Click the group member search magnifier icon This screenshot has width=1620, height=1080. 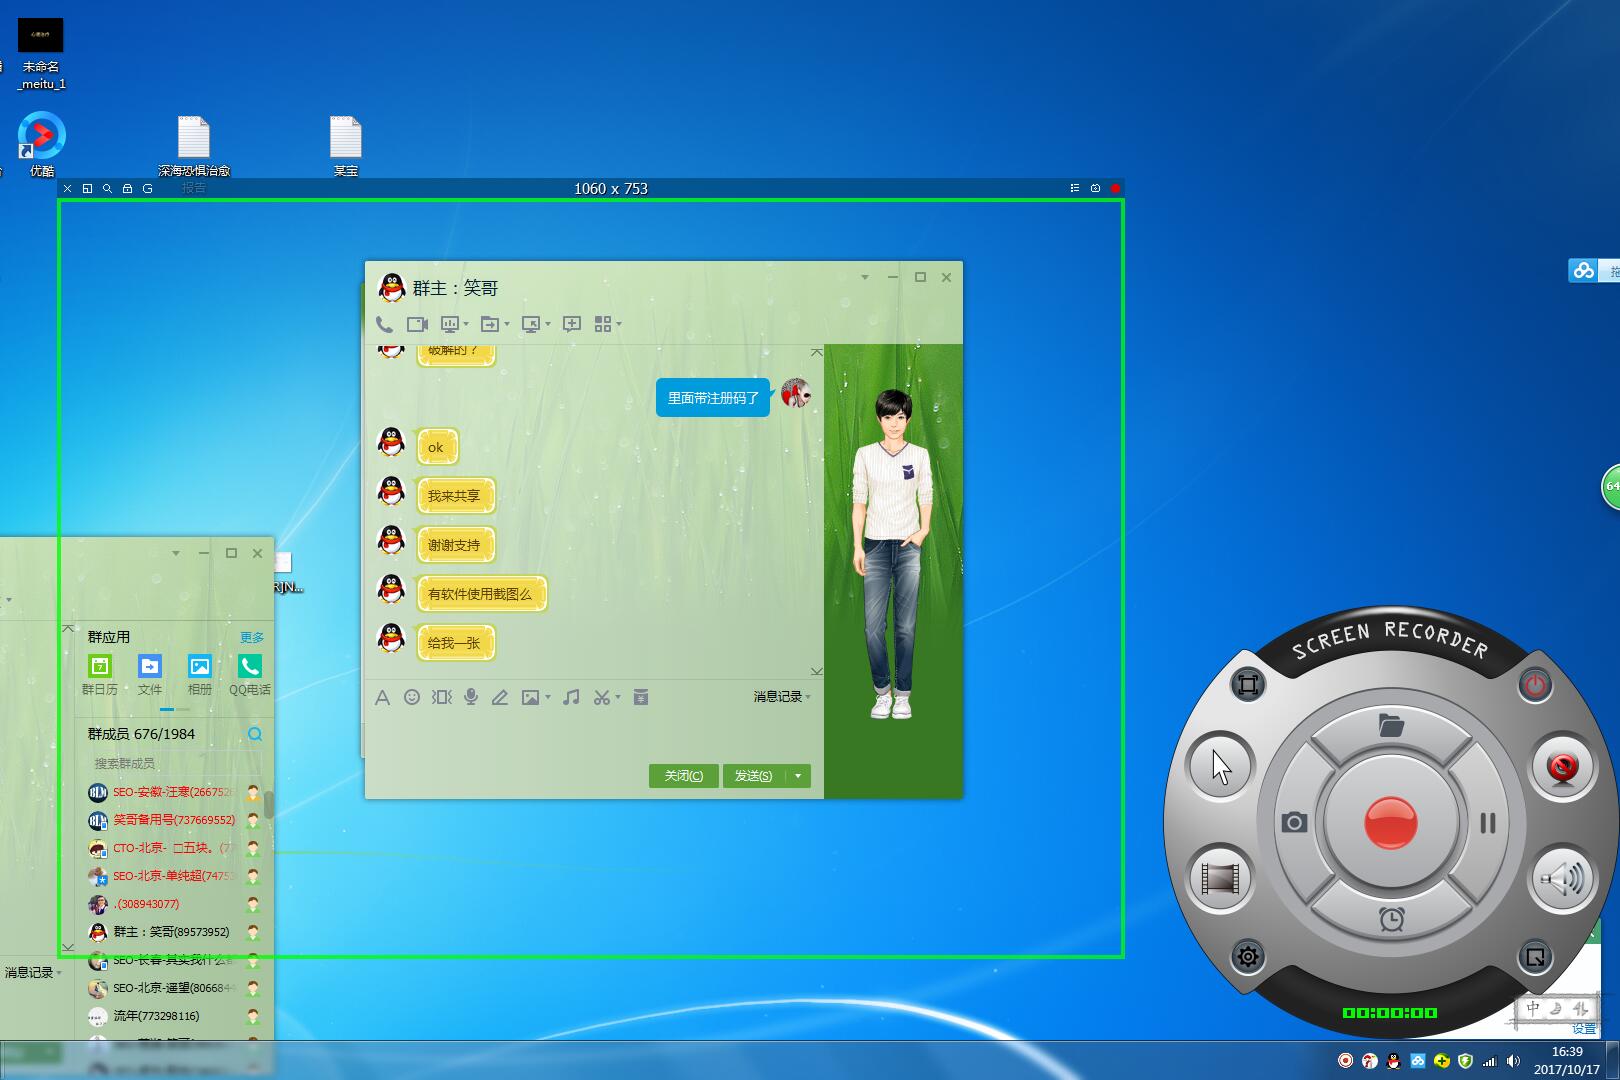(255, 734)
